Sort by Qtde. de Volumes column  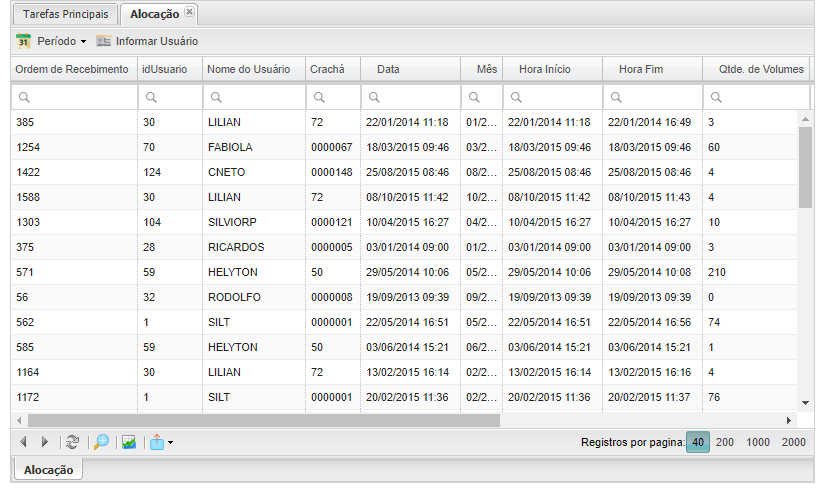coord(756,69)
